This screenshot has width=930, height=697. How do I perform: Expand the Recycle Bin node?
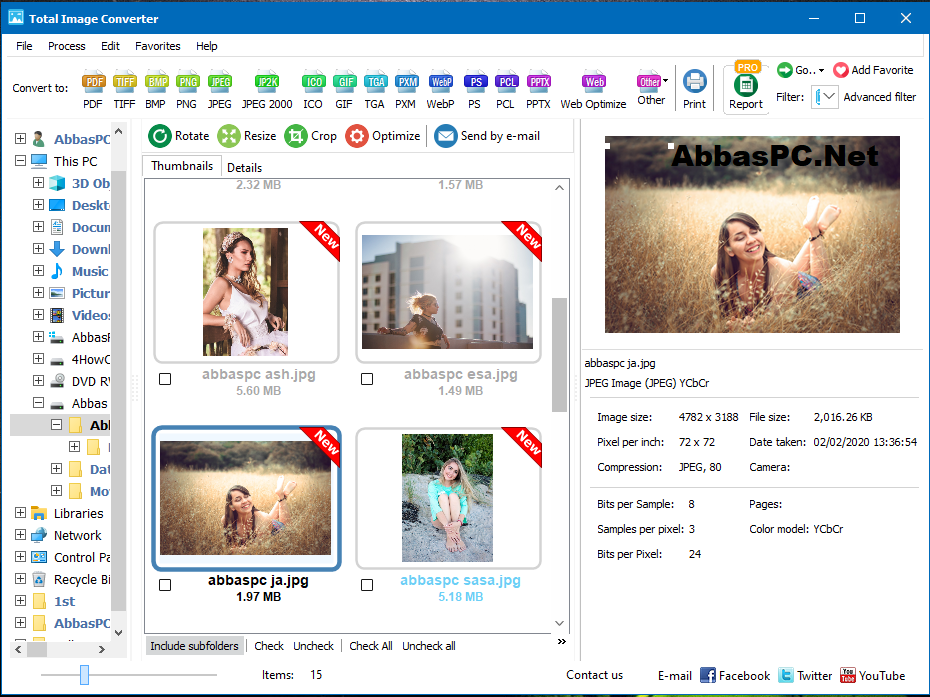pyautogui.click(x=20, y=578)
